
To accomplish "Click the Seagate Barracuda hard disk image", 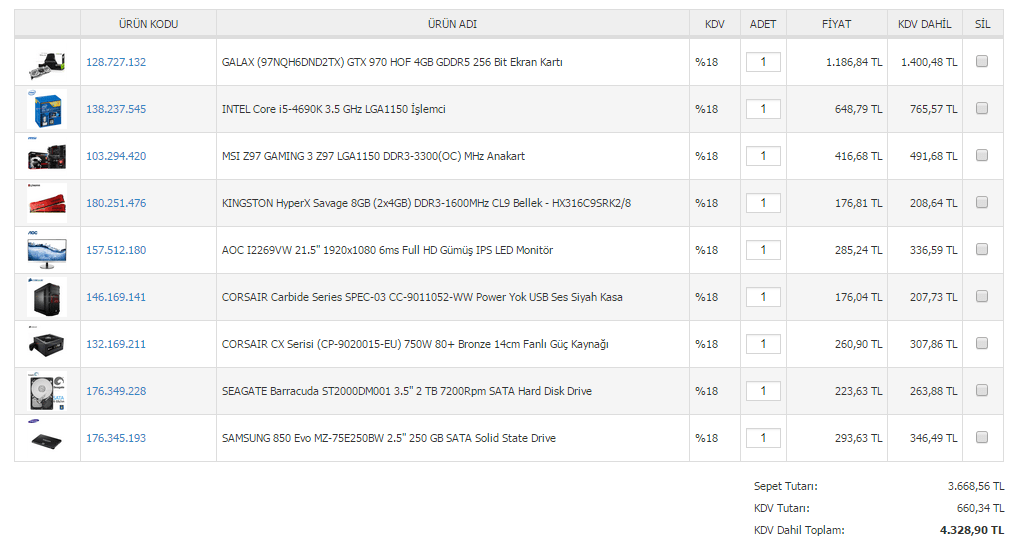I will [47, 391].
